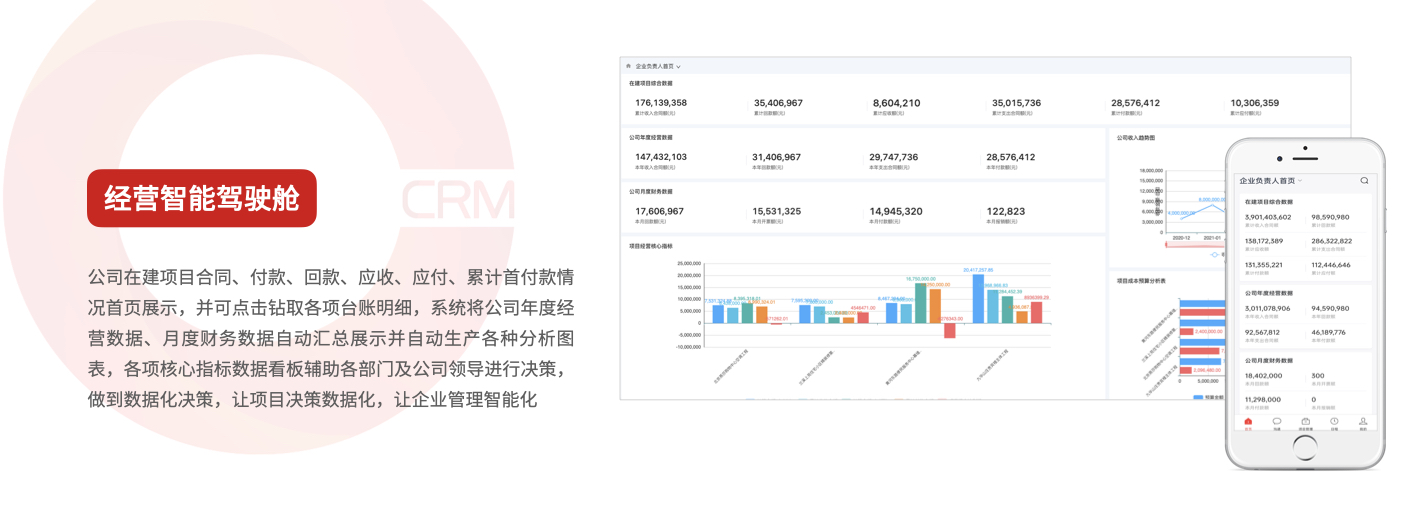Tap 131,355,221 value on phone
Image resolution: width=1420 pixels, height=532 pixels.
pos(1264,265)
